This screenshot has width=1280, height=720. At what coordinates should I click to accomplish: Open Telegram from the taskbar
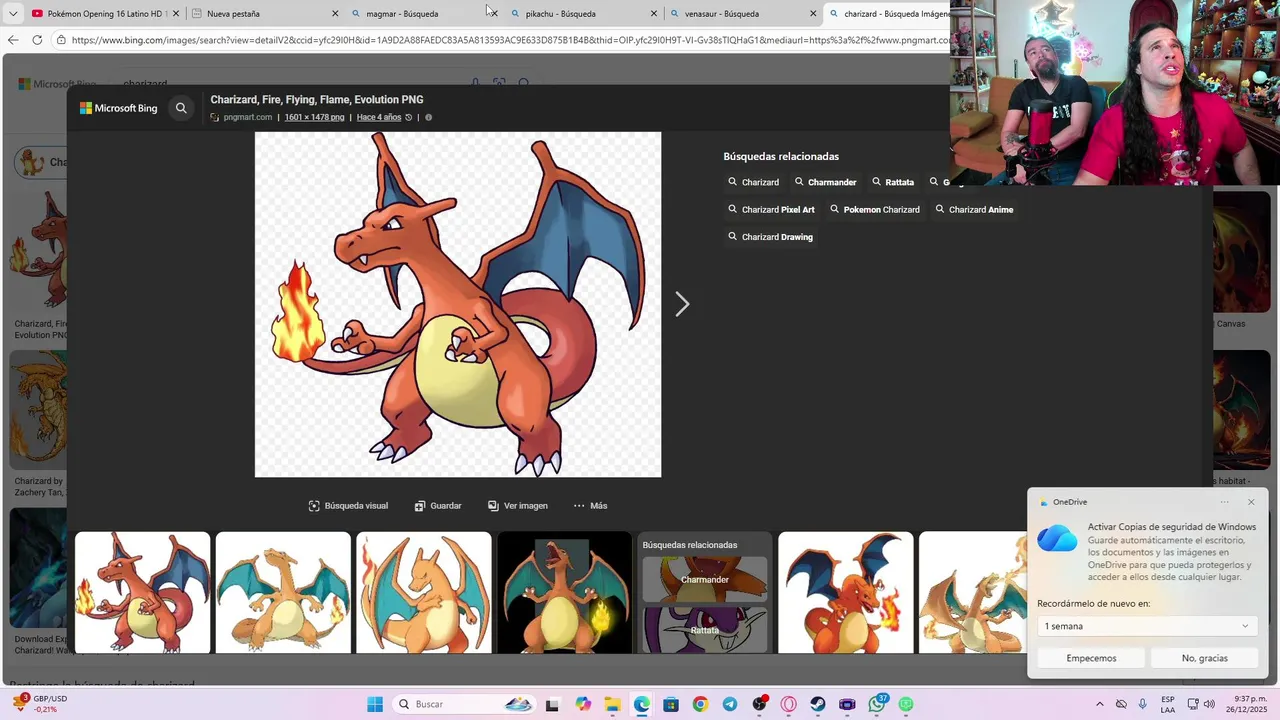pos(730,704)
